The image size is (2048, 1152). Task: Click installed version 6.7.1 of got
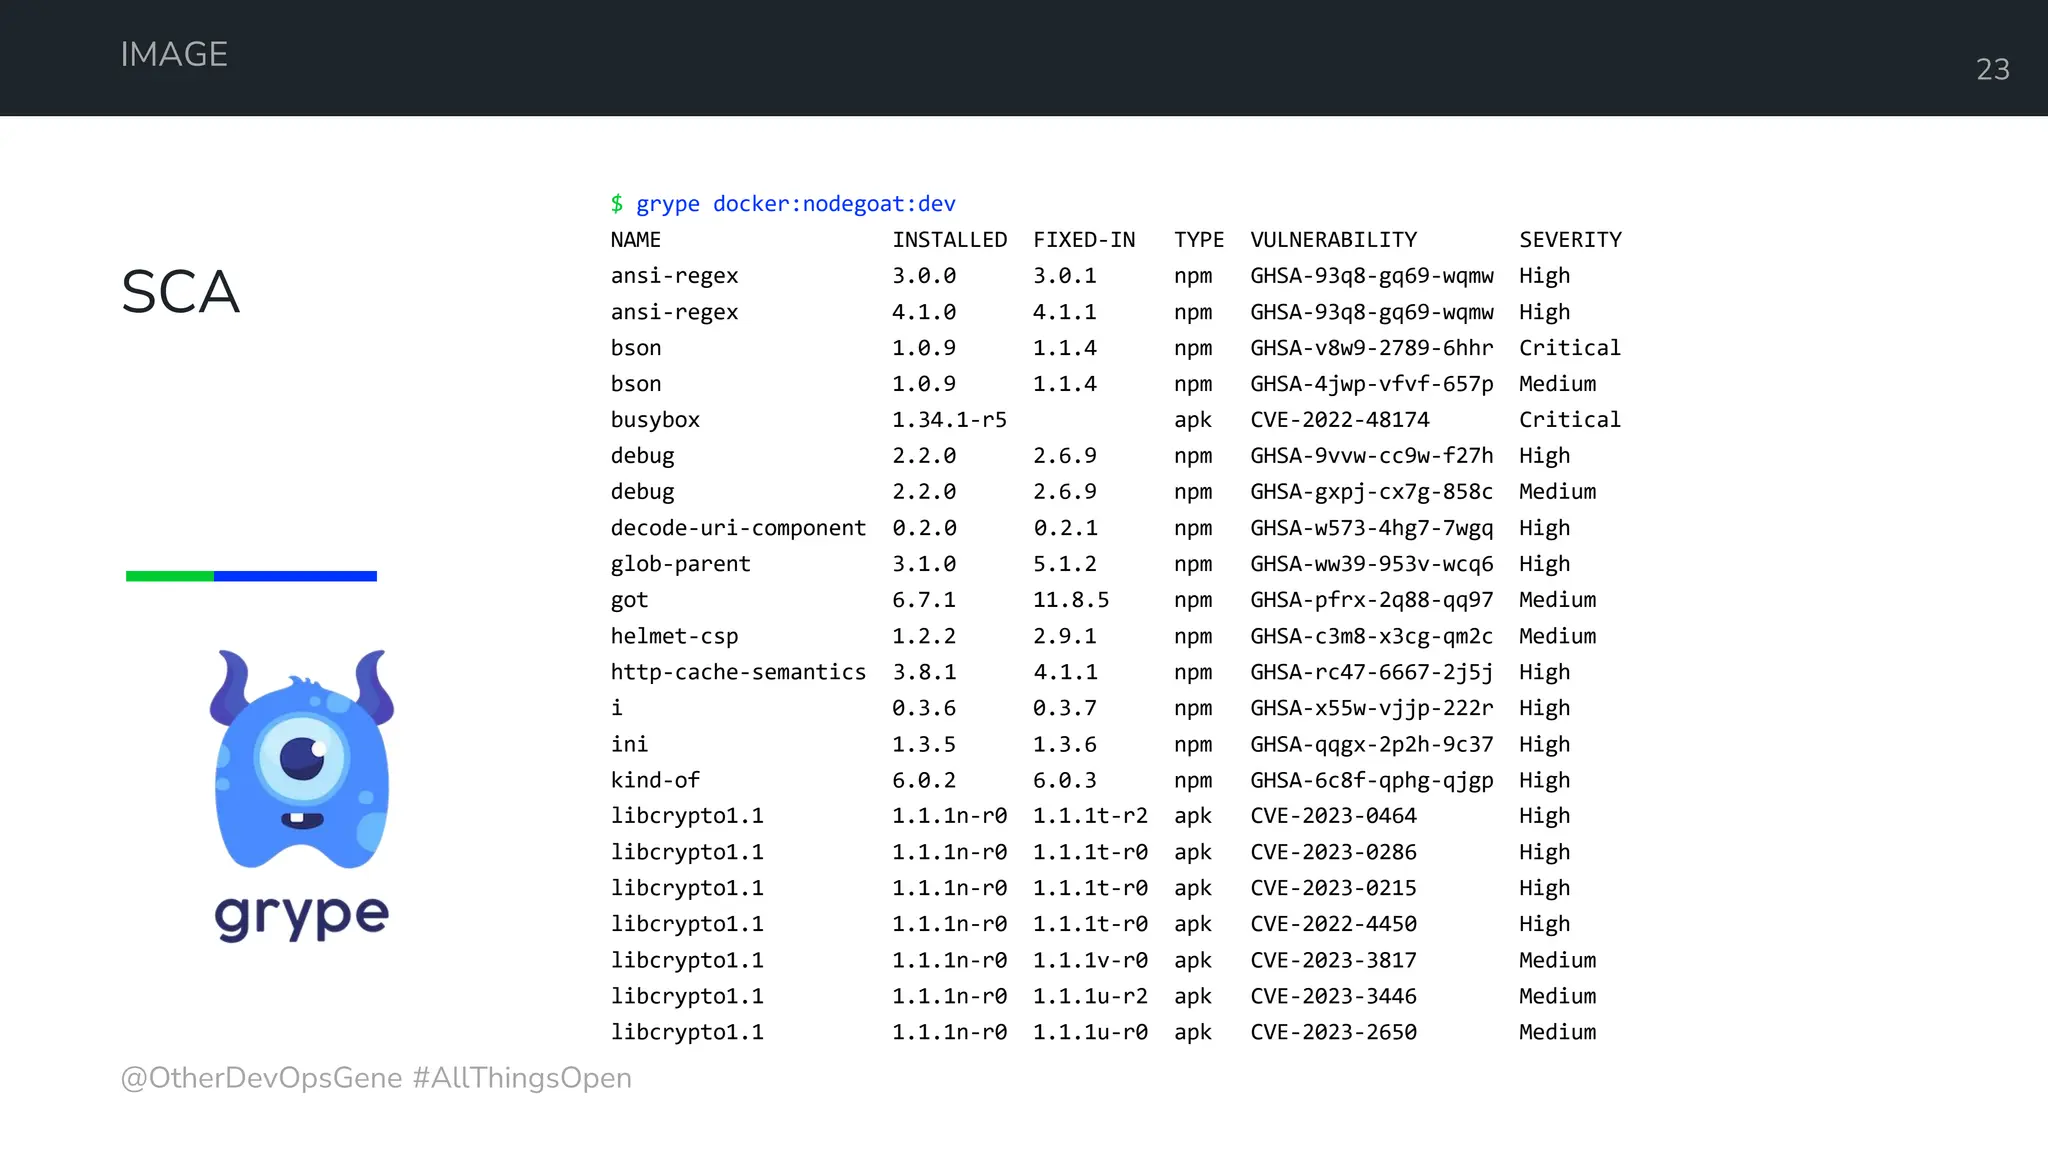pos(924,600)
